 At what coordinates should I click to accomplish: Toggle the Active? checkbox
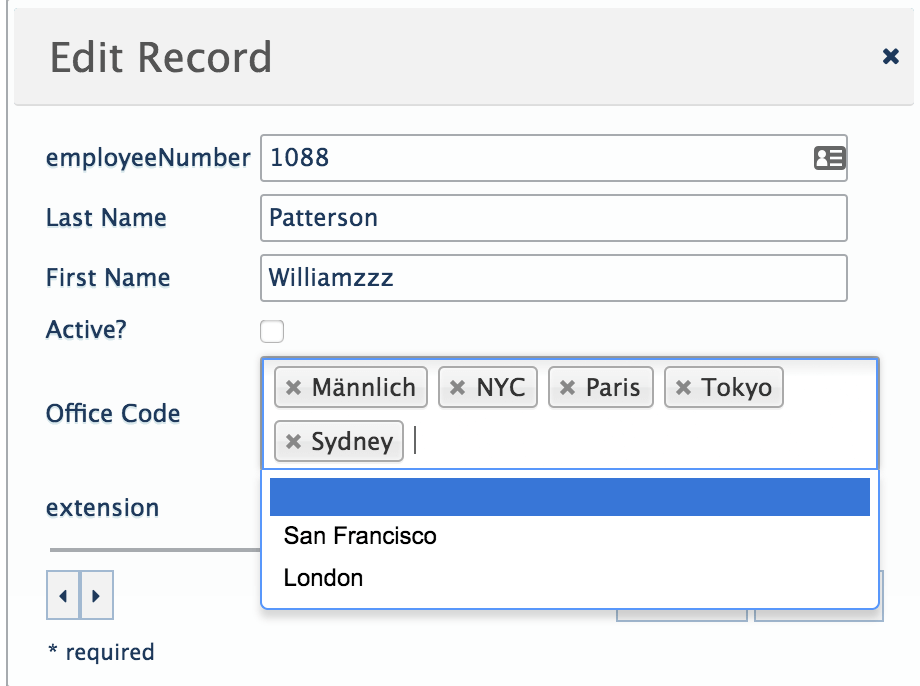pos(271,331)
